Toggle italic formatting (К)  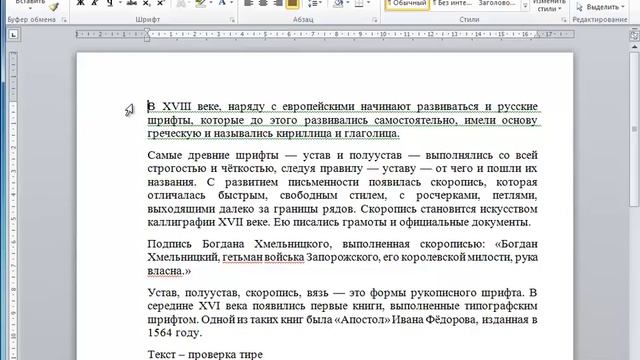coord(94,3)
